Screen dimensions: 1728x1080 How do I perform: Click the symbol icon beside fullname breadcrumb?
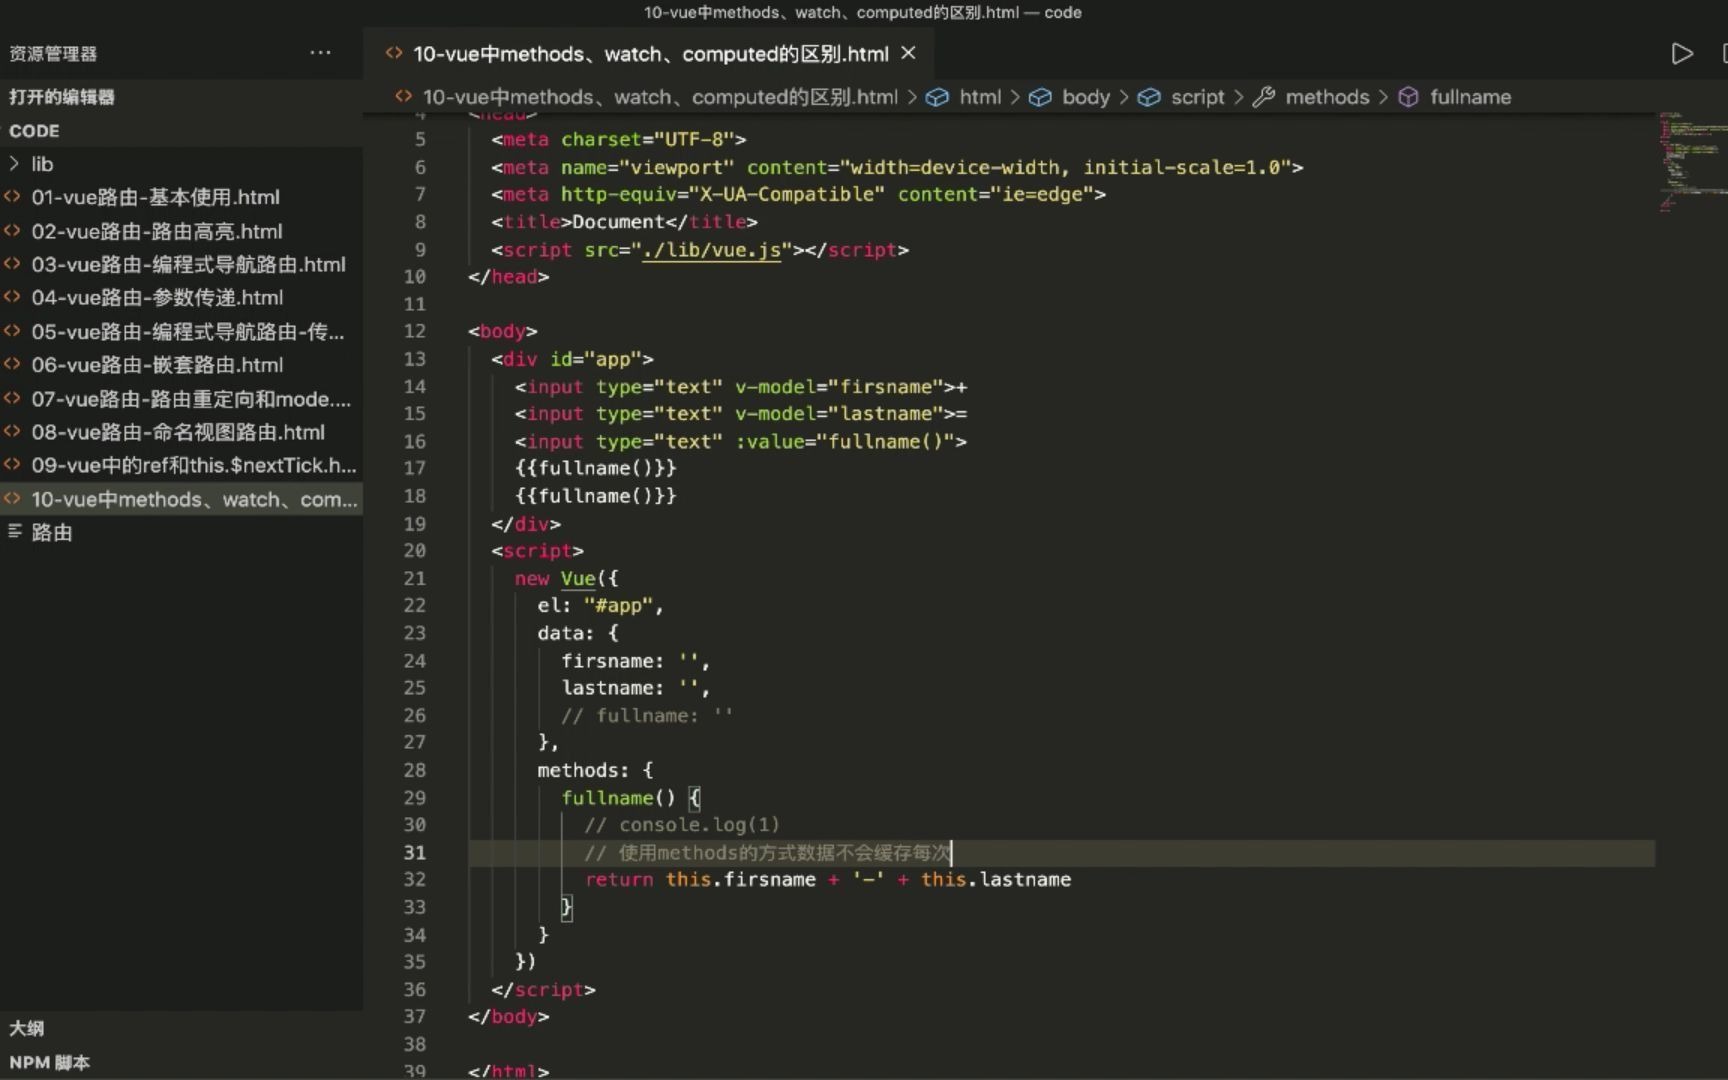(x=1408, y=97)
